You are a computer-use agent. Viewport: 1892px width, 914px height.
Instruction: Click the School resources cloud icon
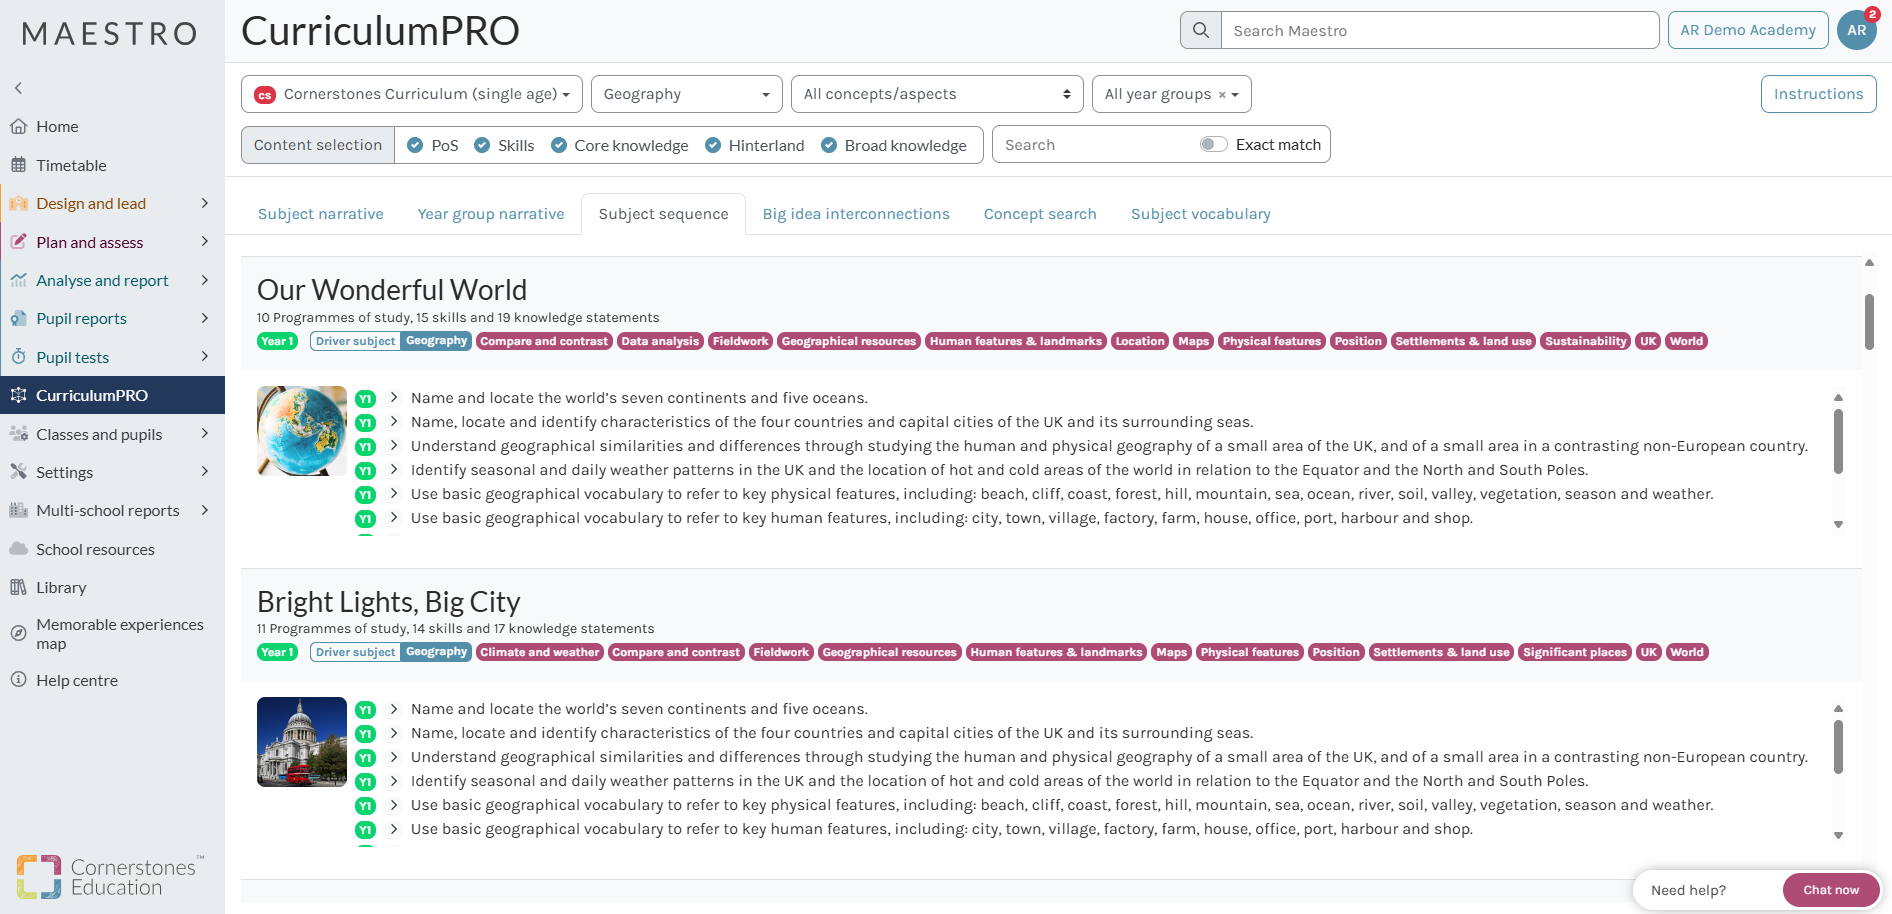(x=18, y=549)
